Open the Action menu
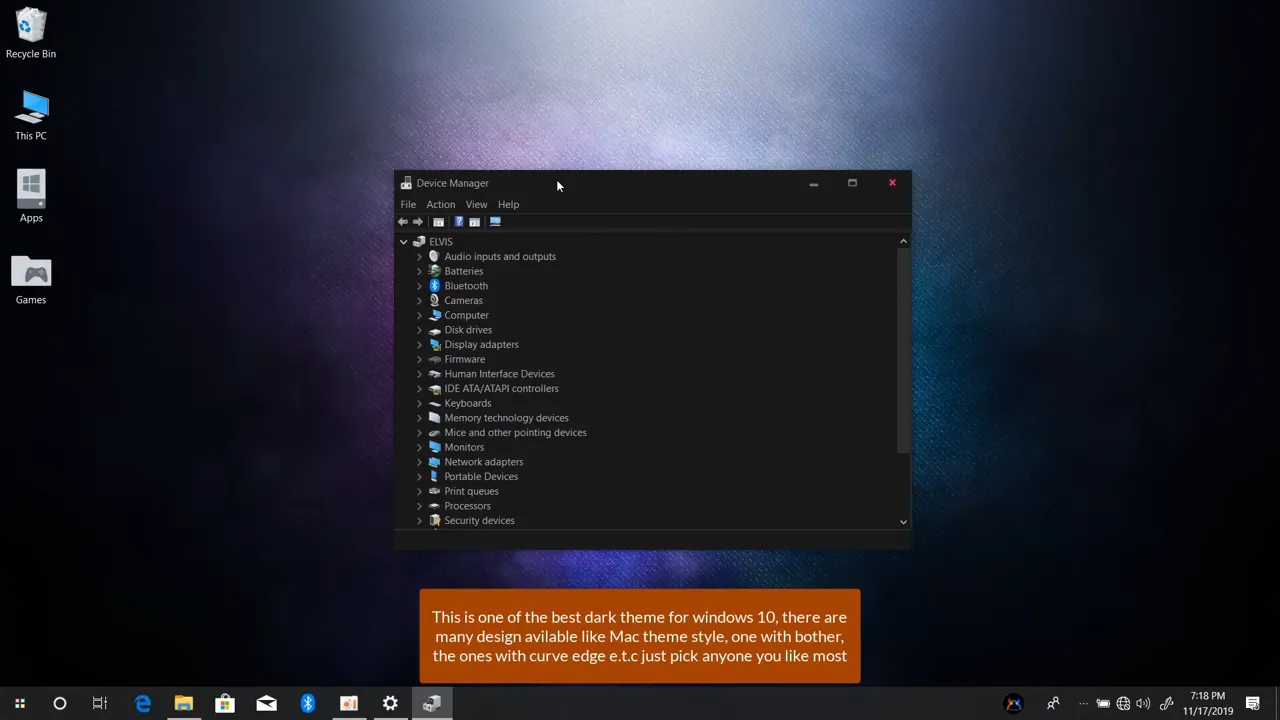 [x=440, y=204]
